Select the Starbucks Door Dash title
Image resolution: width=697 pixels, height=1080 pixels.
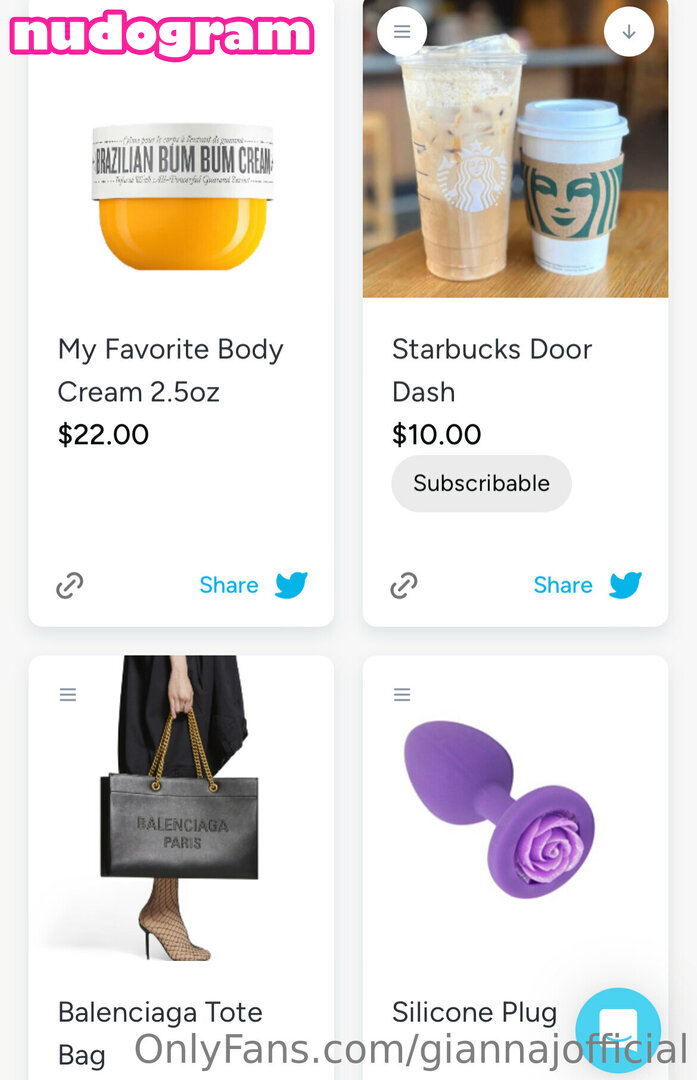click(492, 370)
